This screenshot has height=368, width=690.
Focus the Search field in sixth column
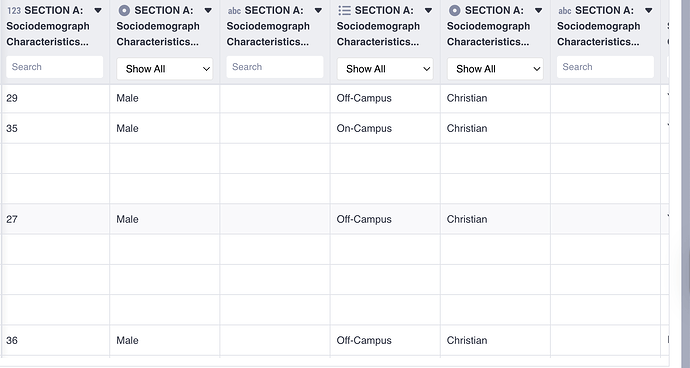(605, 67)
